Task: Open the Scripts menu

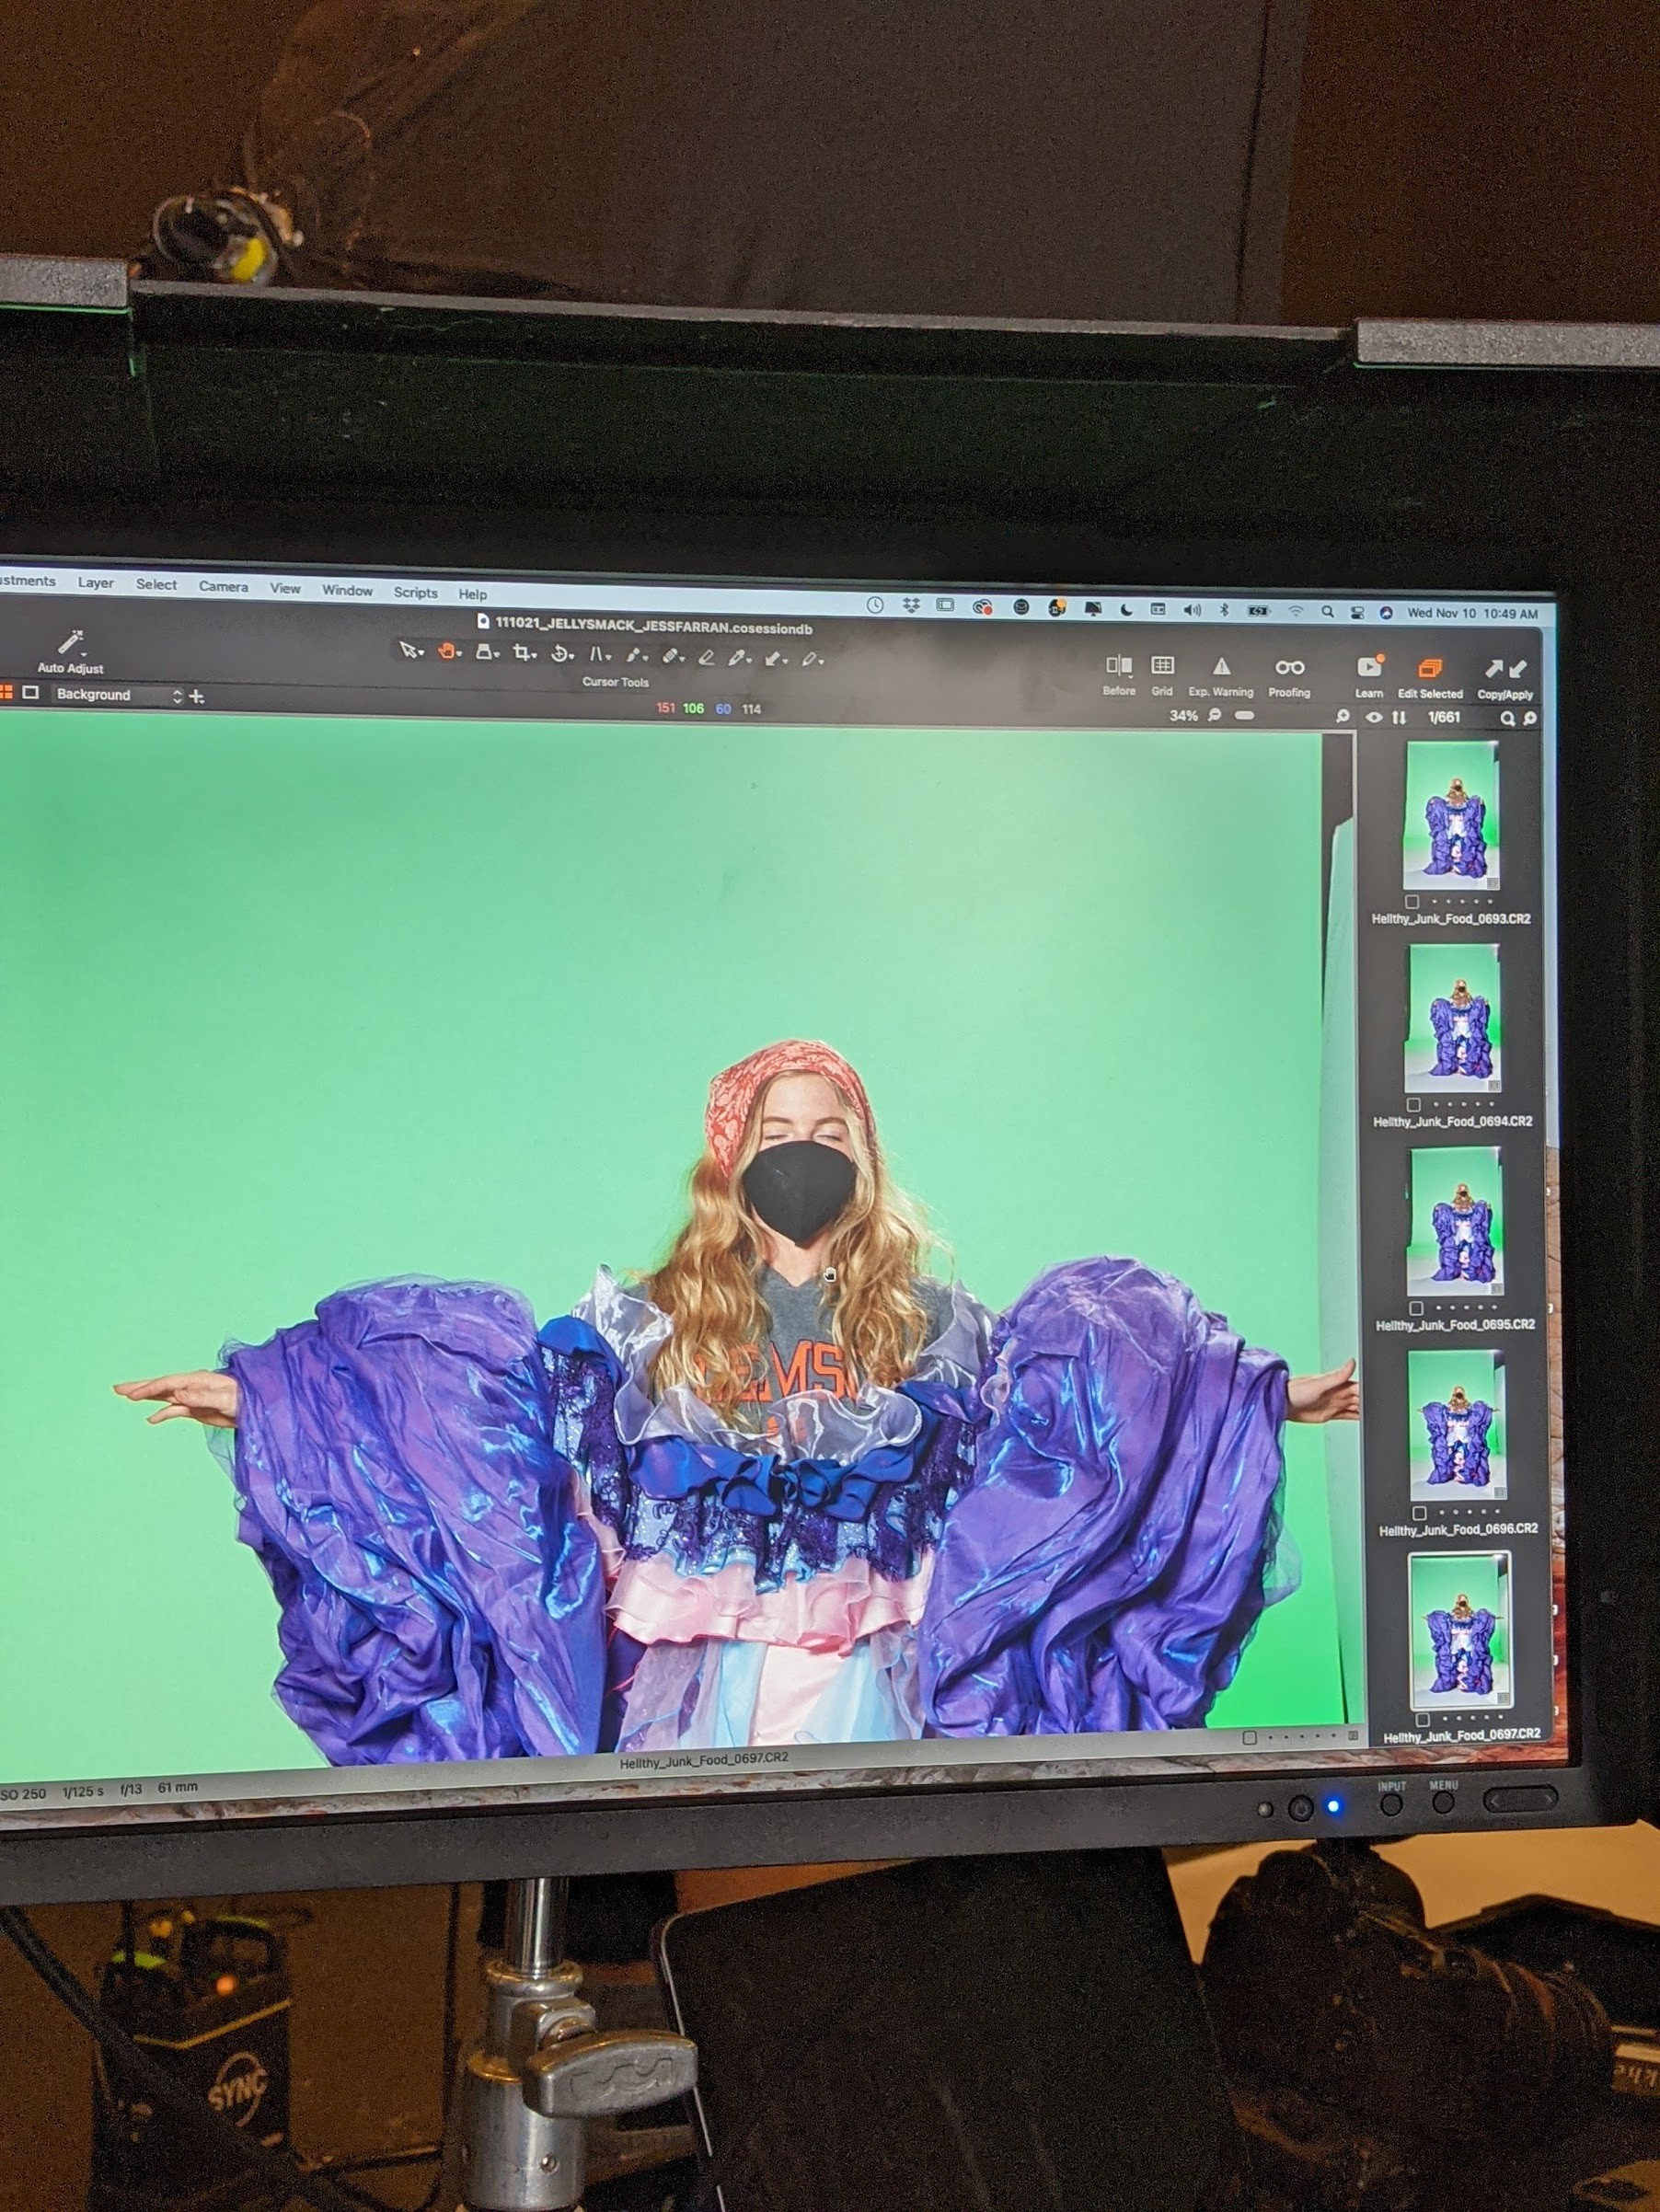Action: click(x=415, y=592)
